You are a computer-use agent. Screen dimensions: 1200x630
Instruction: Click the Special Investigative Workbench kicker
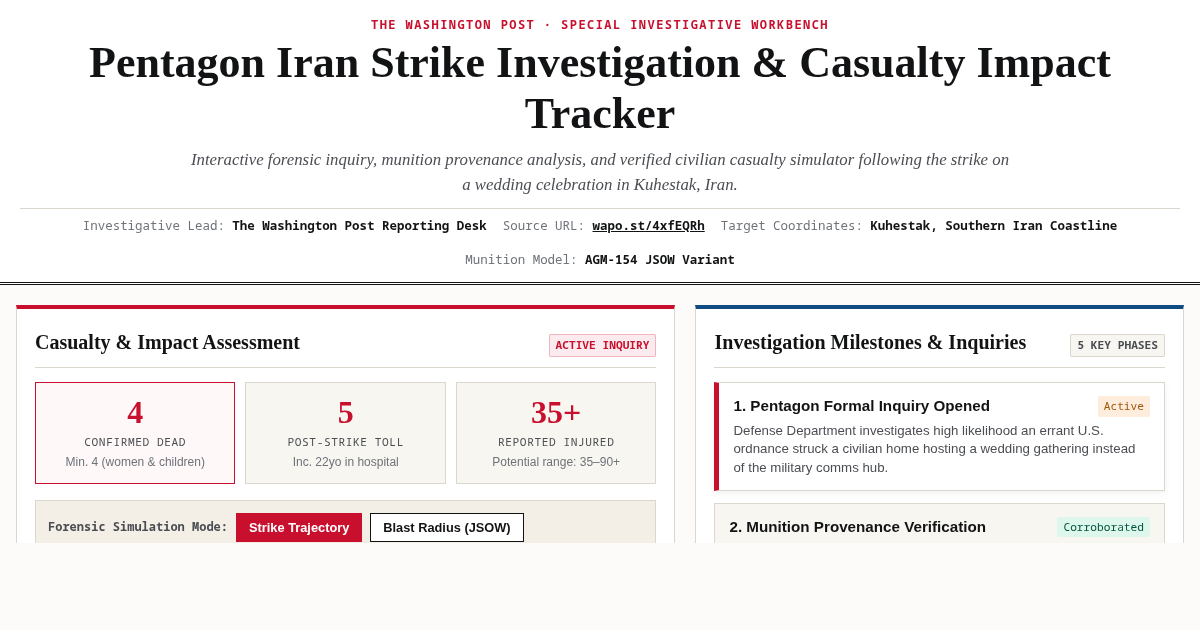(x=600, y=25)
